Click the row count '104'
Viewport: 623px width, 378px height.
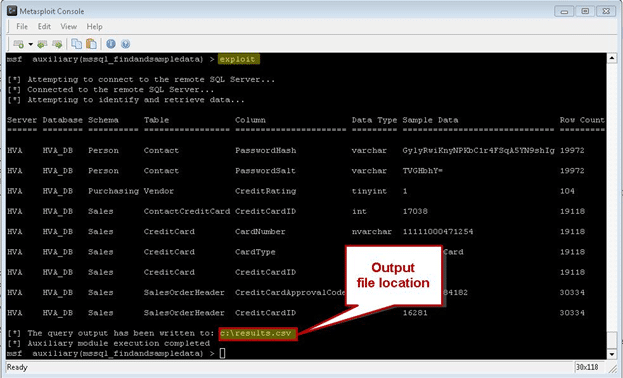(x=567, y=191)
